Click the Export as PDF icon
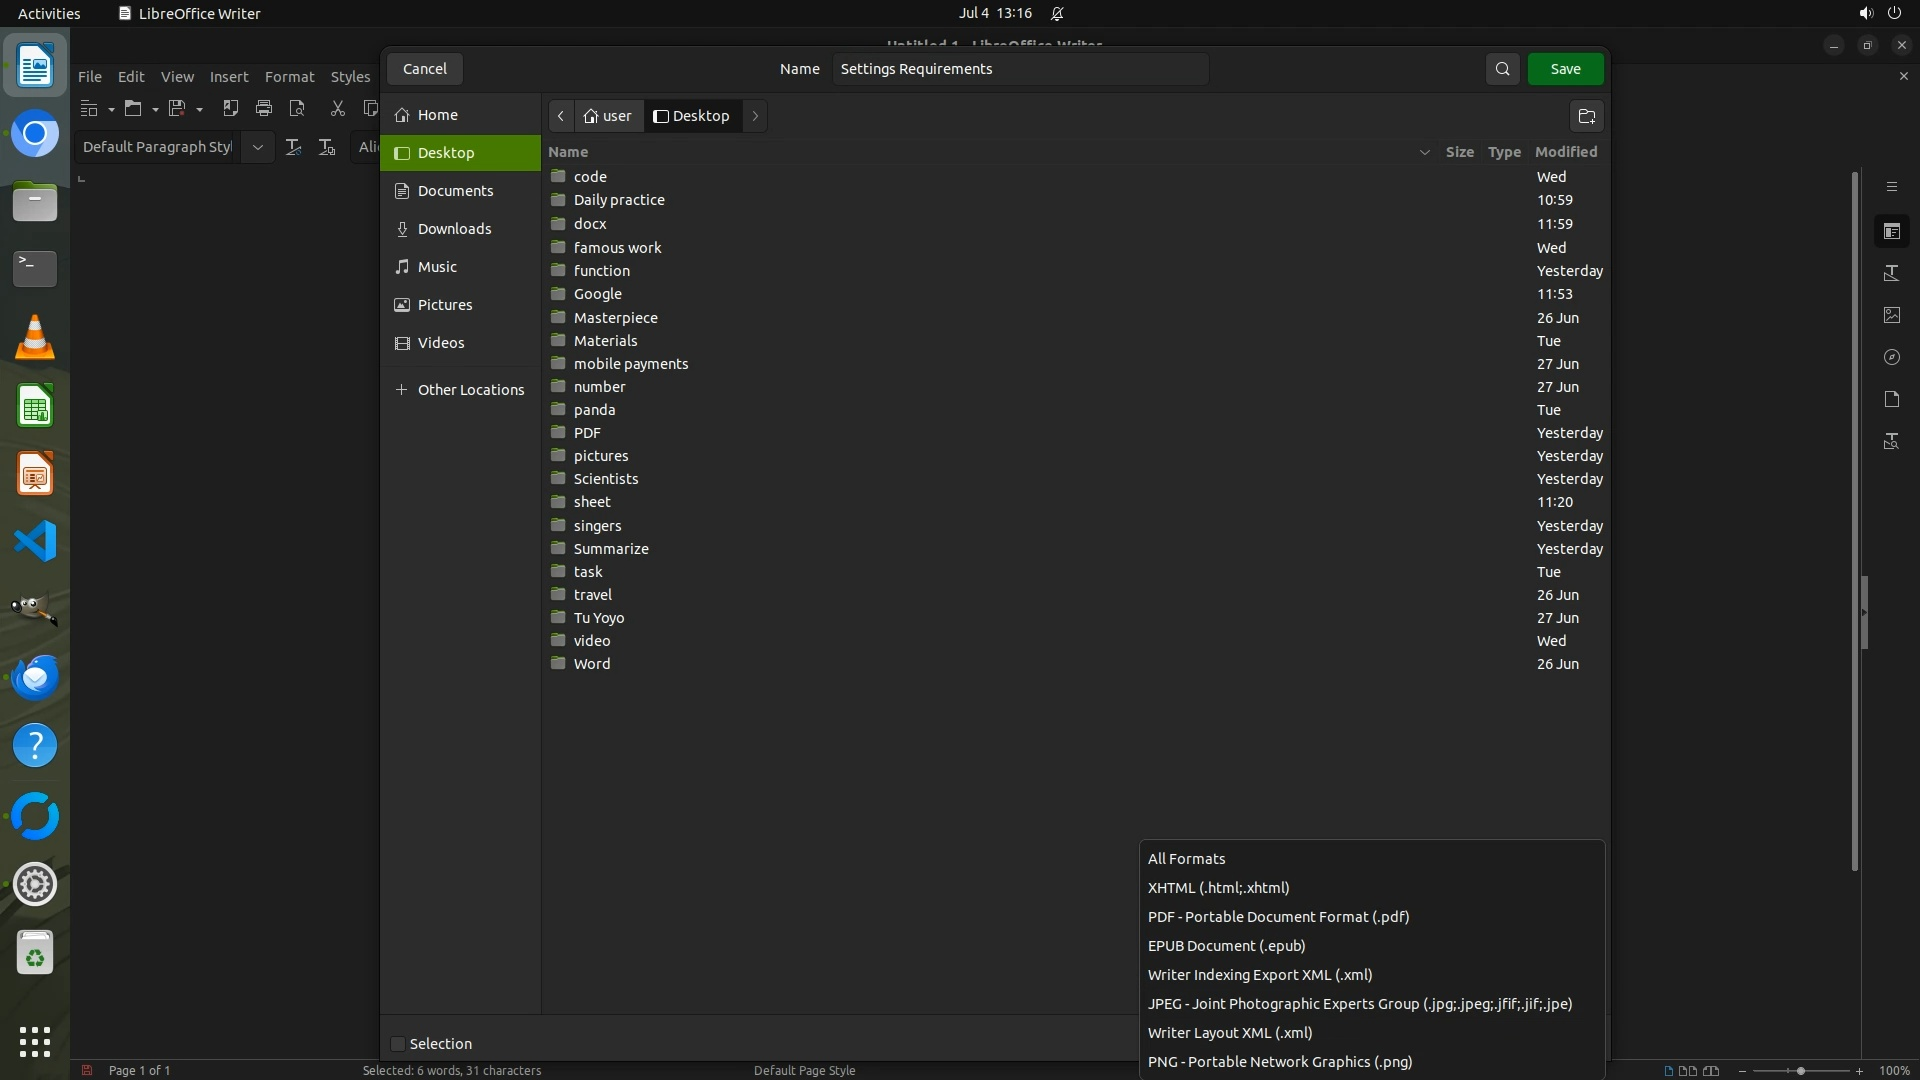Screen dimensions: 1920x1080 point(230,108)
